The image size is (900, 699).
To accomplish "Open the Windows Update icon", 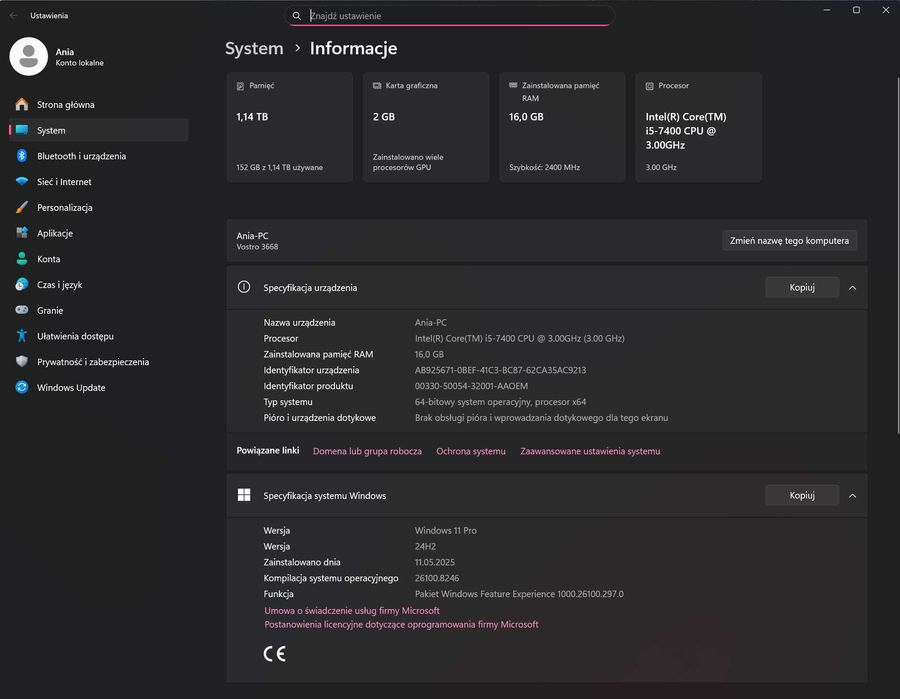I will click(22, 387).
